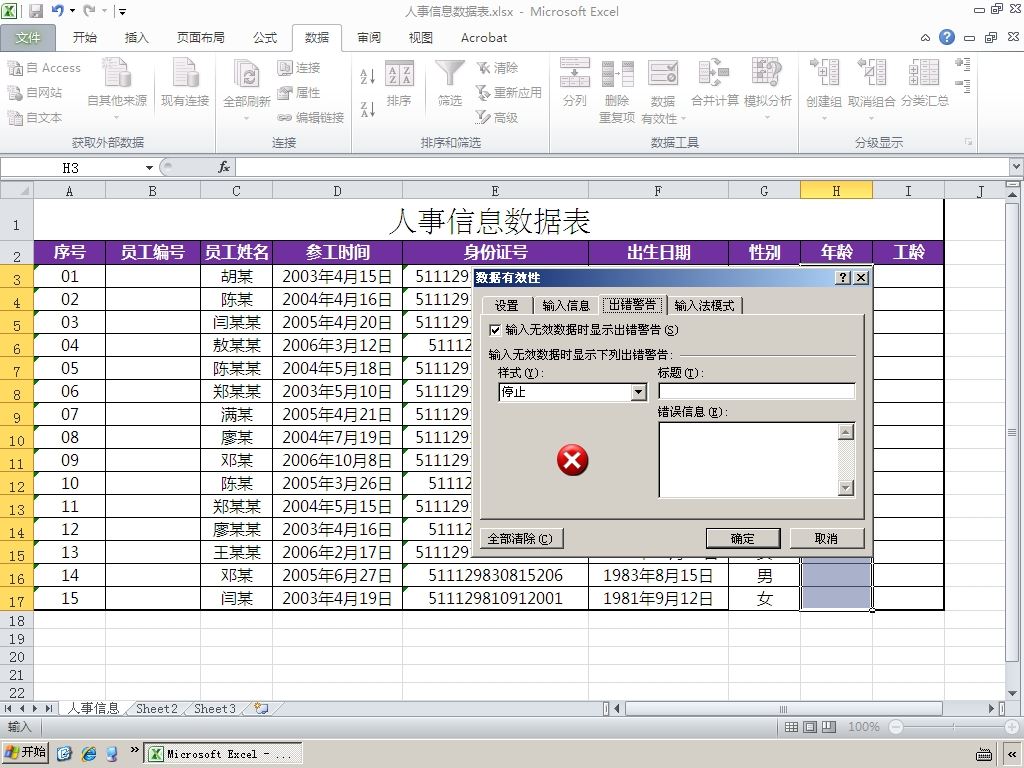Screen dimensions: 1024x768
Task: Switch to the Insert (插入) ribbon tab
Action: (x=136, y=38)
